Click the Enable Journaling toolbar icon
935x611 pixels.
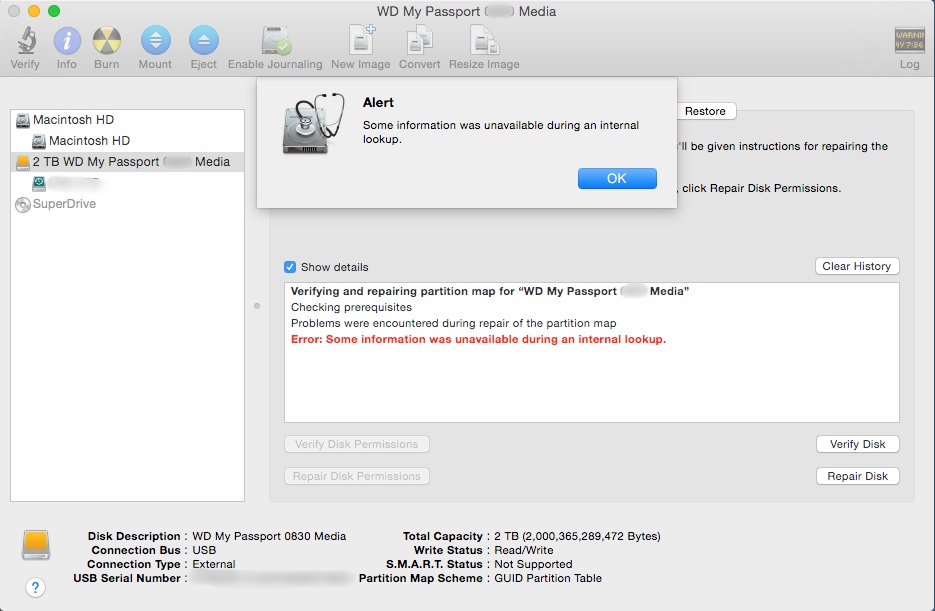click(275, 42)
